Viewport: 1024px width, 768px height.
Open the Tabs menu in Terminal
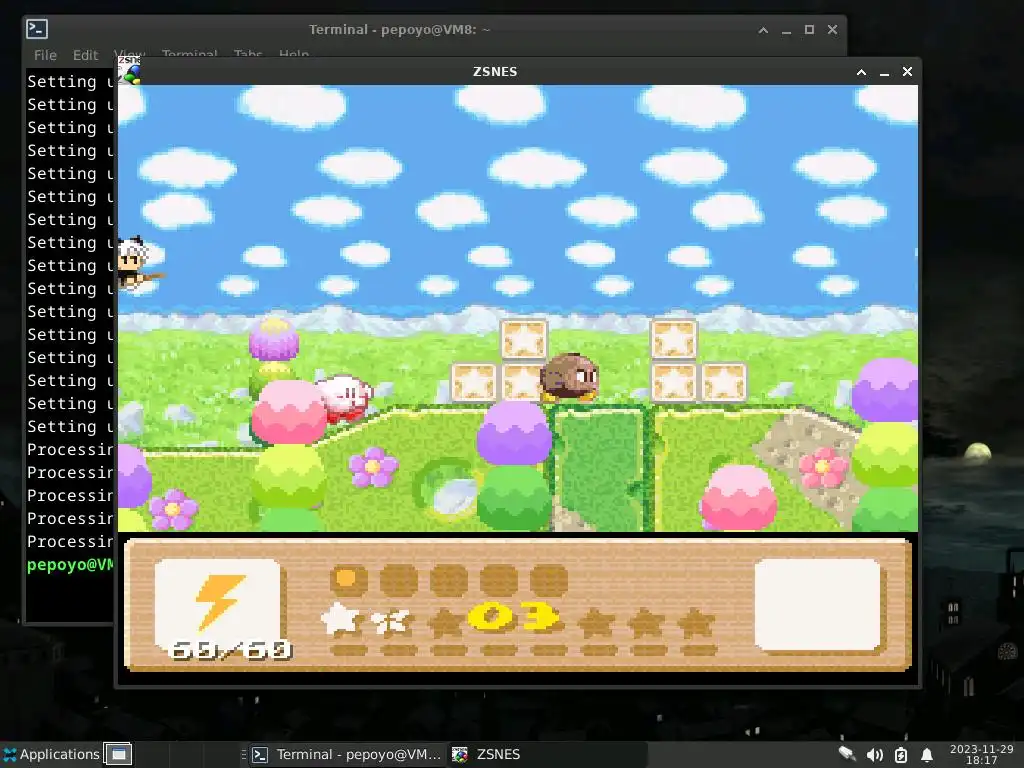pyautogui.click(x=248, y=54)
